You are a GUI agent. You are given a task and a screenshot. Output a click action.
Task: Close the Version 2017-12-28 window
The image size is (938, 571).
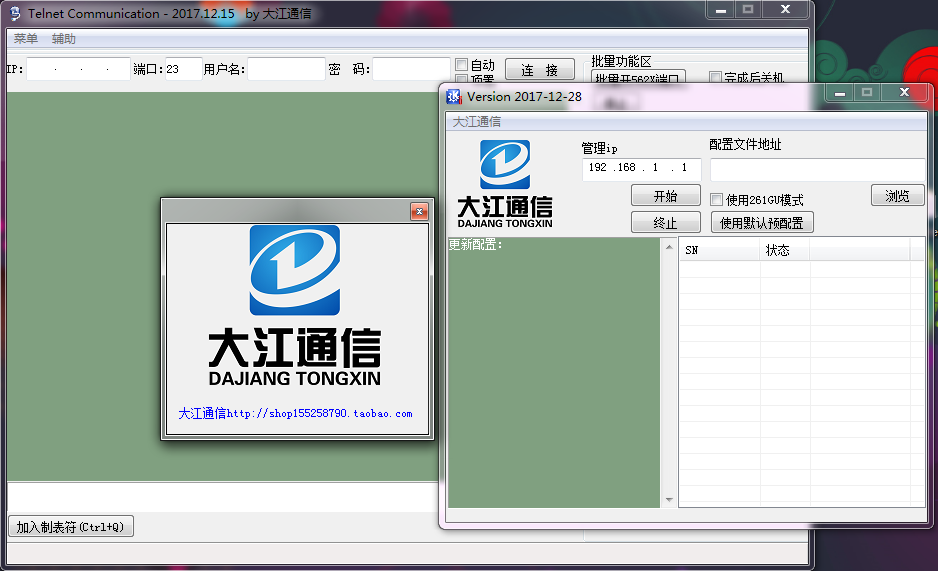click(x=904, y=93)
